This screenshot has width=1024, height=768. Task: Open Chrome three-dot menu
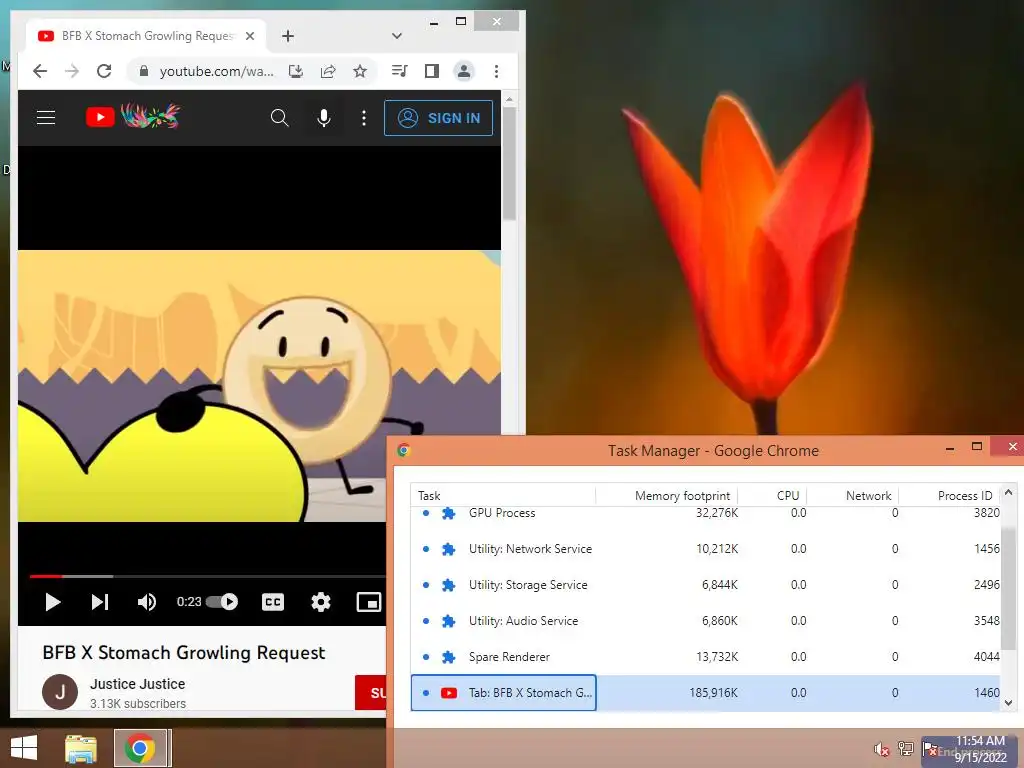(x=496, y=71)
